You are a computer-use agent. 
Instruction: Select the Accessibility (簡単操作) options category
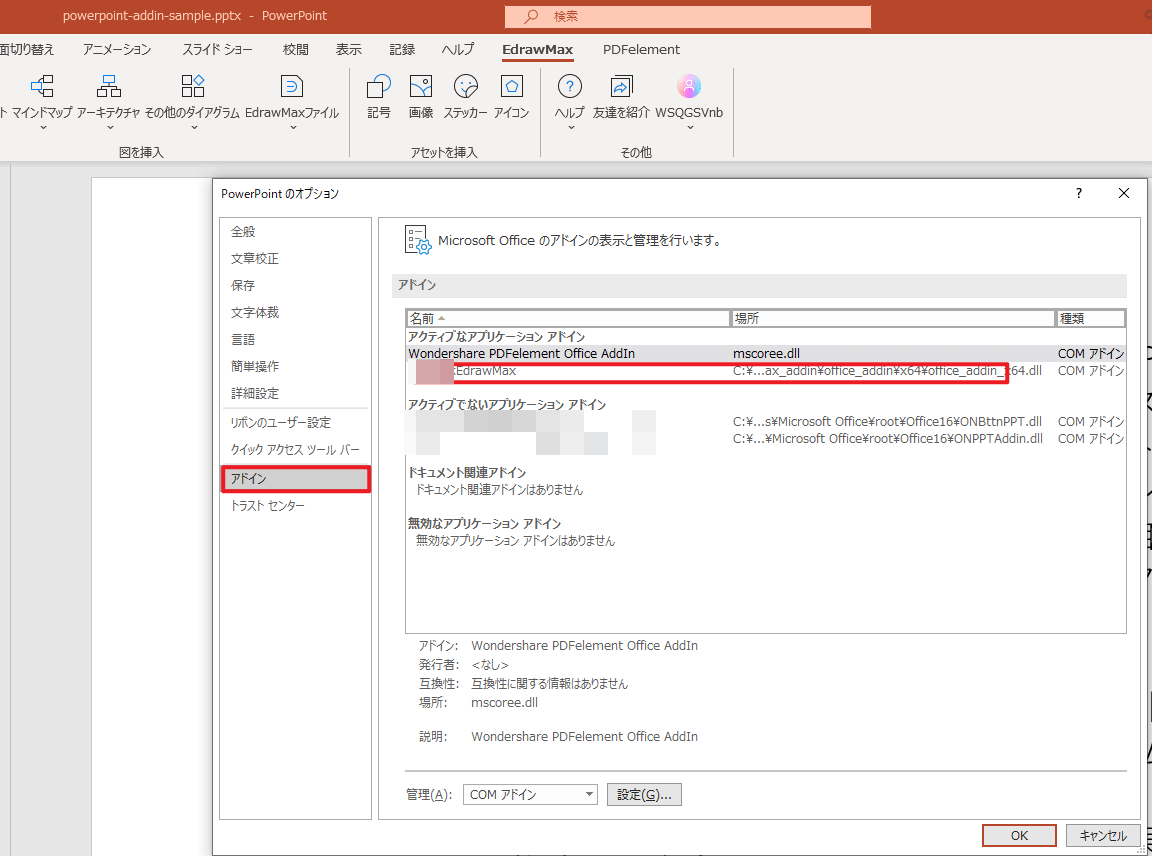pos(295,366)
